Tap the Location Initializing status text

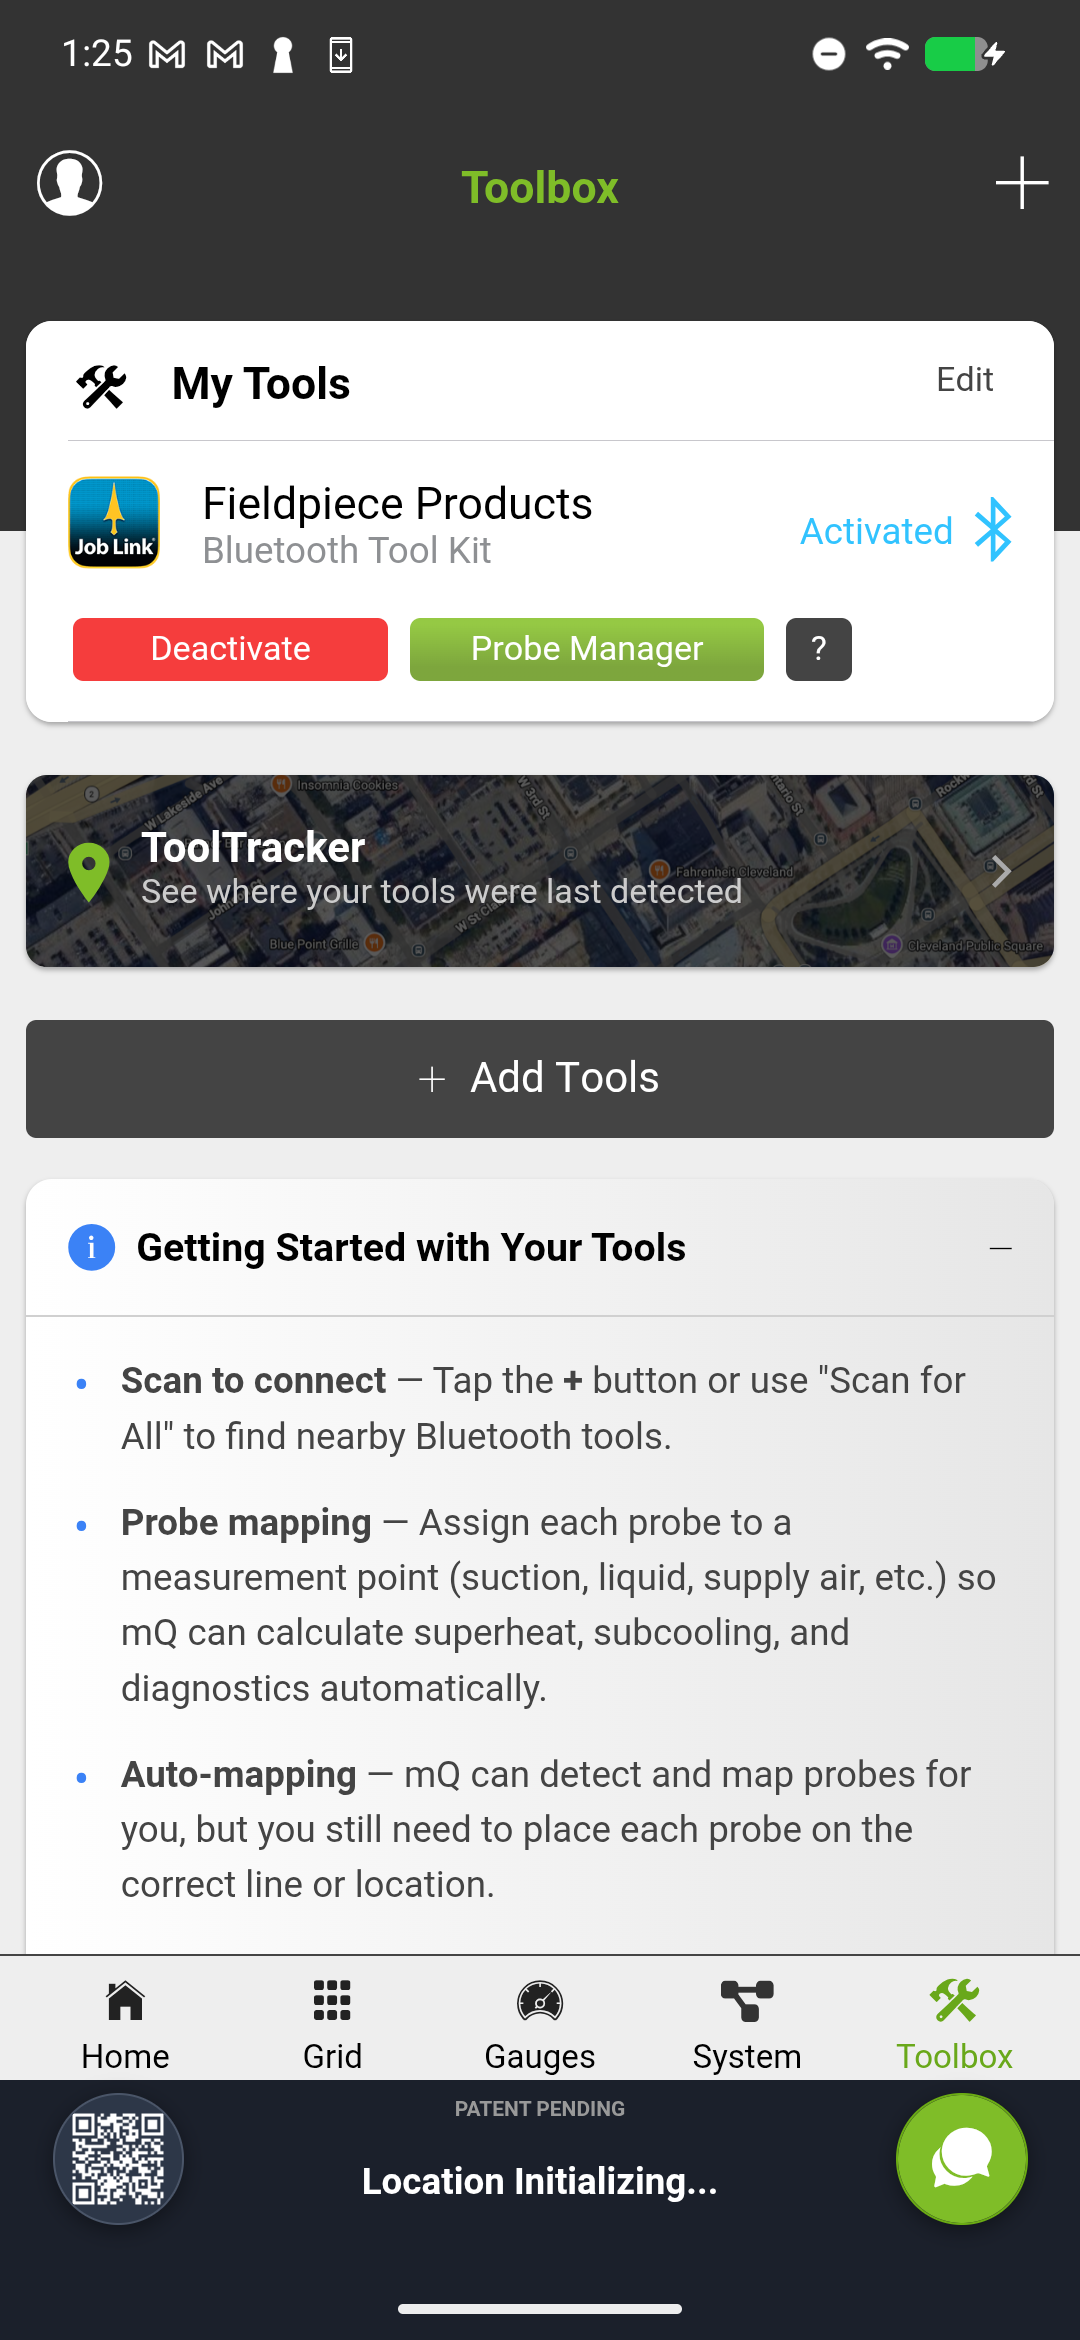click(x=540, y=2181)
